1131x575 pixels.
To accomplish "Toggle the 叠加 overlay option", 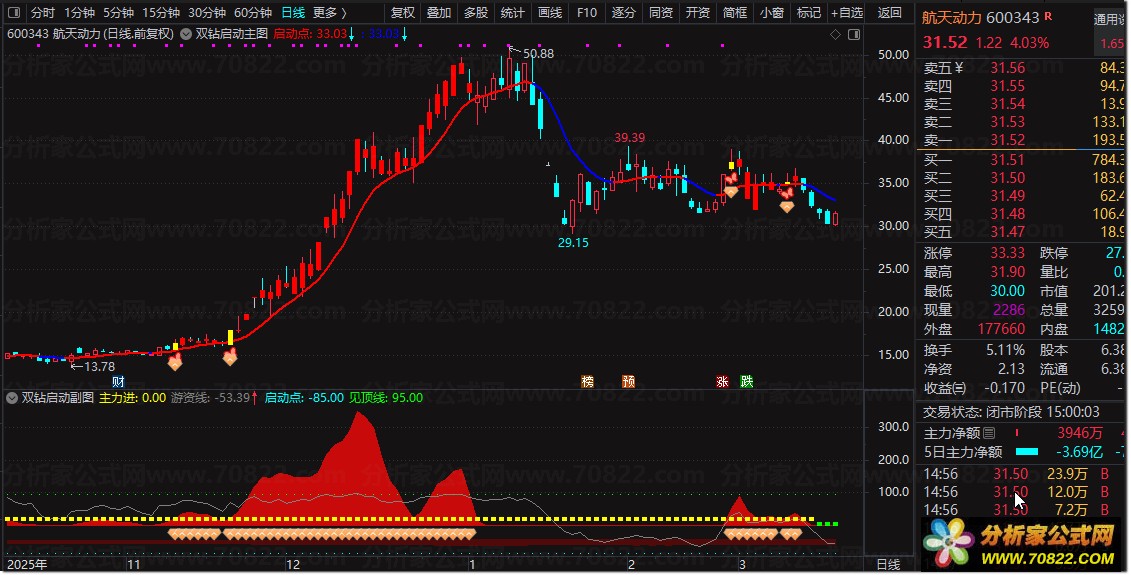I will (x=438, y=13).
